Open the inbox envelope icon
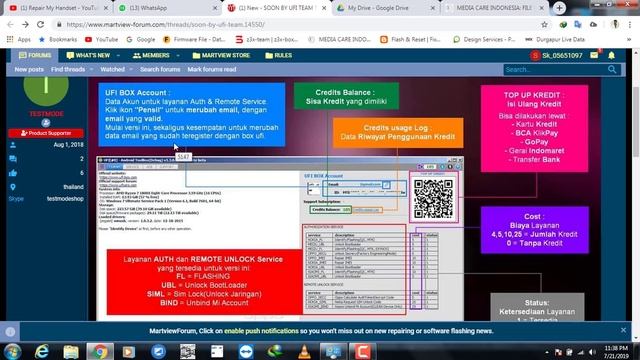The image size is (640, 360). tap(594, 55)
